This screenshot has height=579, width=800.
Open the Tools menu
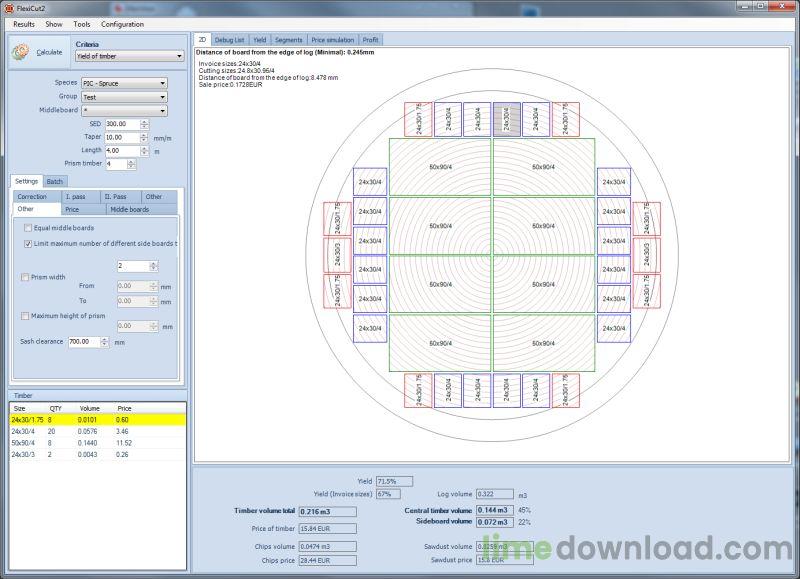tap(82, 23)
